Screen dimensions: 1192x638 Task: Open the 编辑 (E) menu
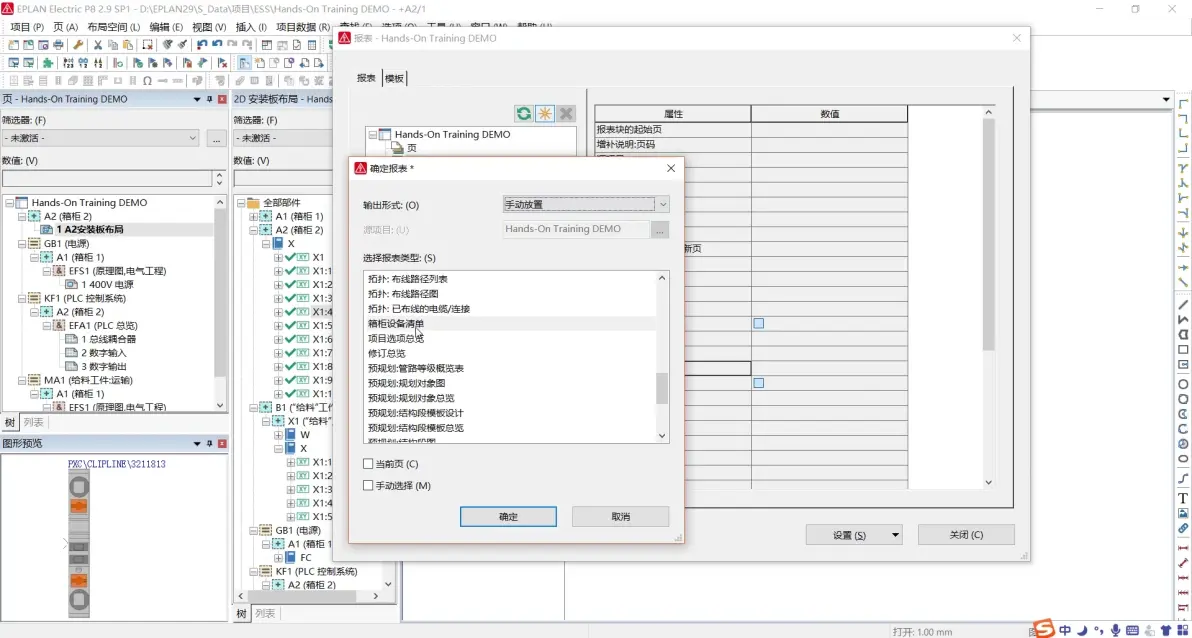tap(166, 27)
